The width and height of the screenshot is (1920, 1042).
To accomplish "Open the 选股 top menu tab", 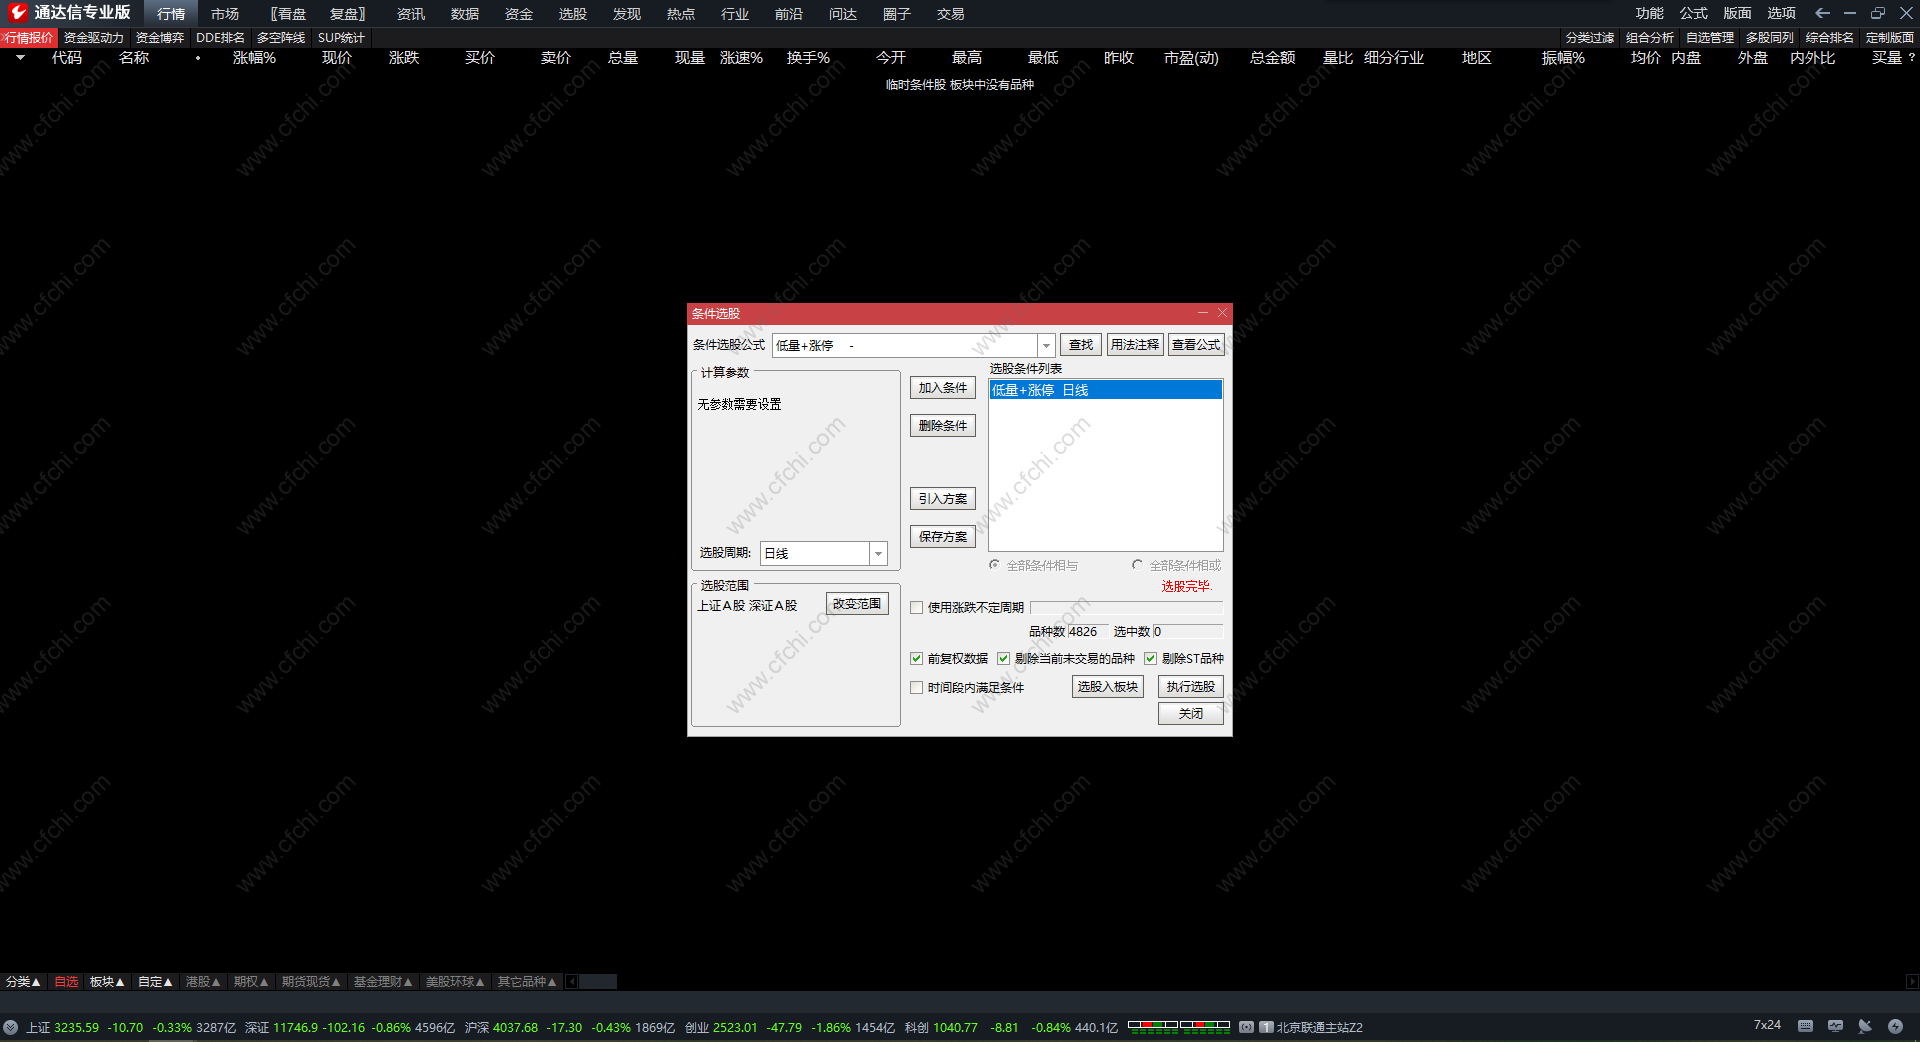I will pyautogui.click(x=573, y=14).
